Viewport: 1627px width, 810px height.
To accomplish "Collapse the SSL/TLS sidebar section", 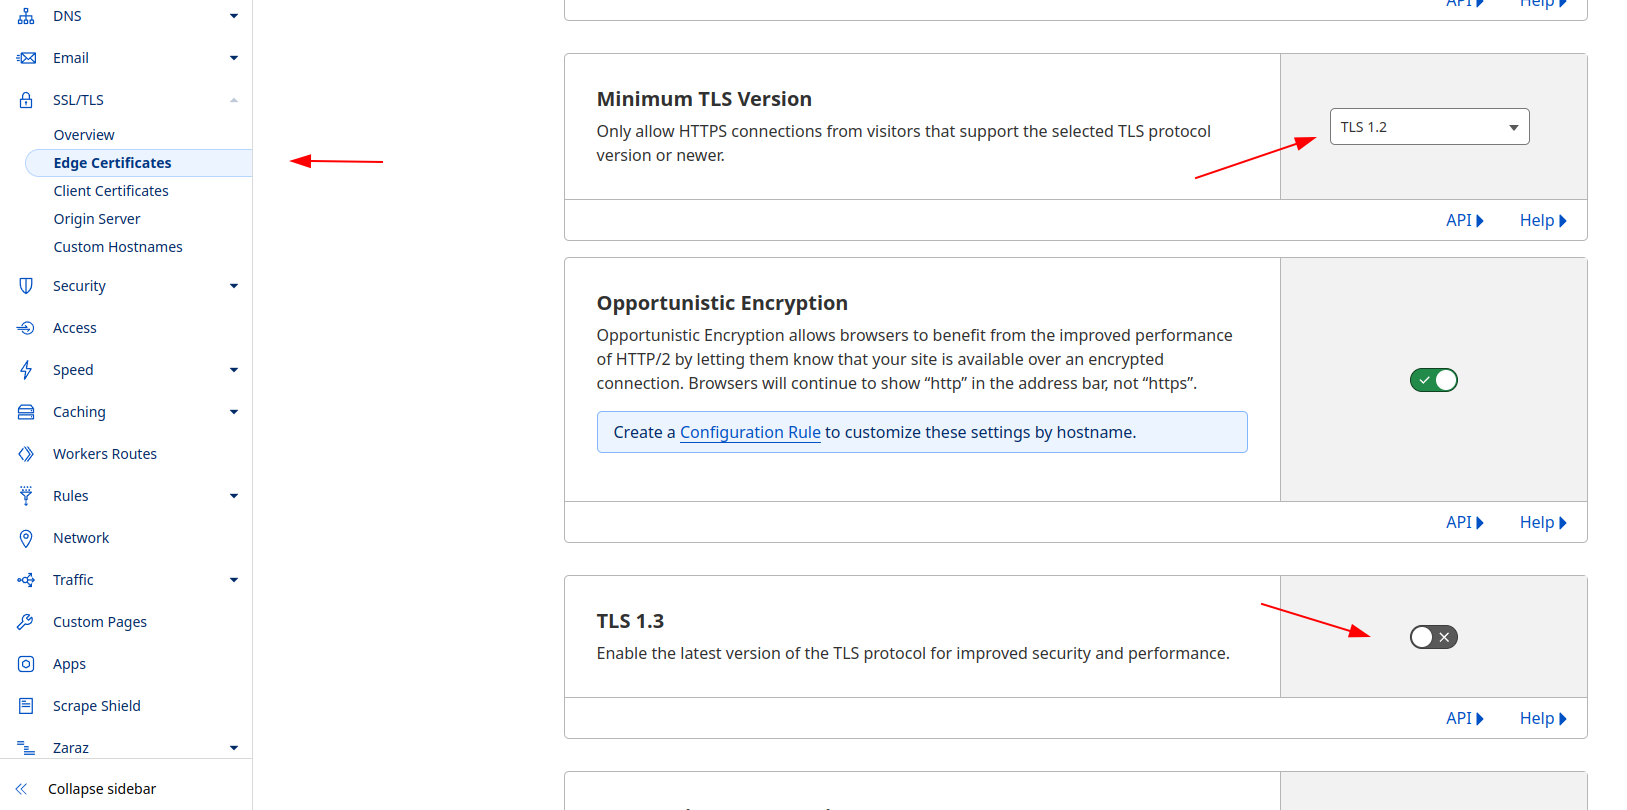I will pyautogui.click(x=234, y=100).
